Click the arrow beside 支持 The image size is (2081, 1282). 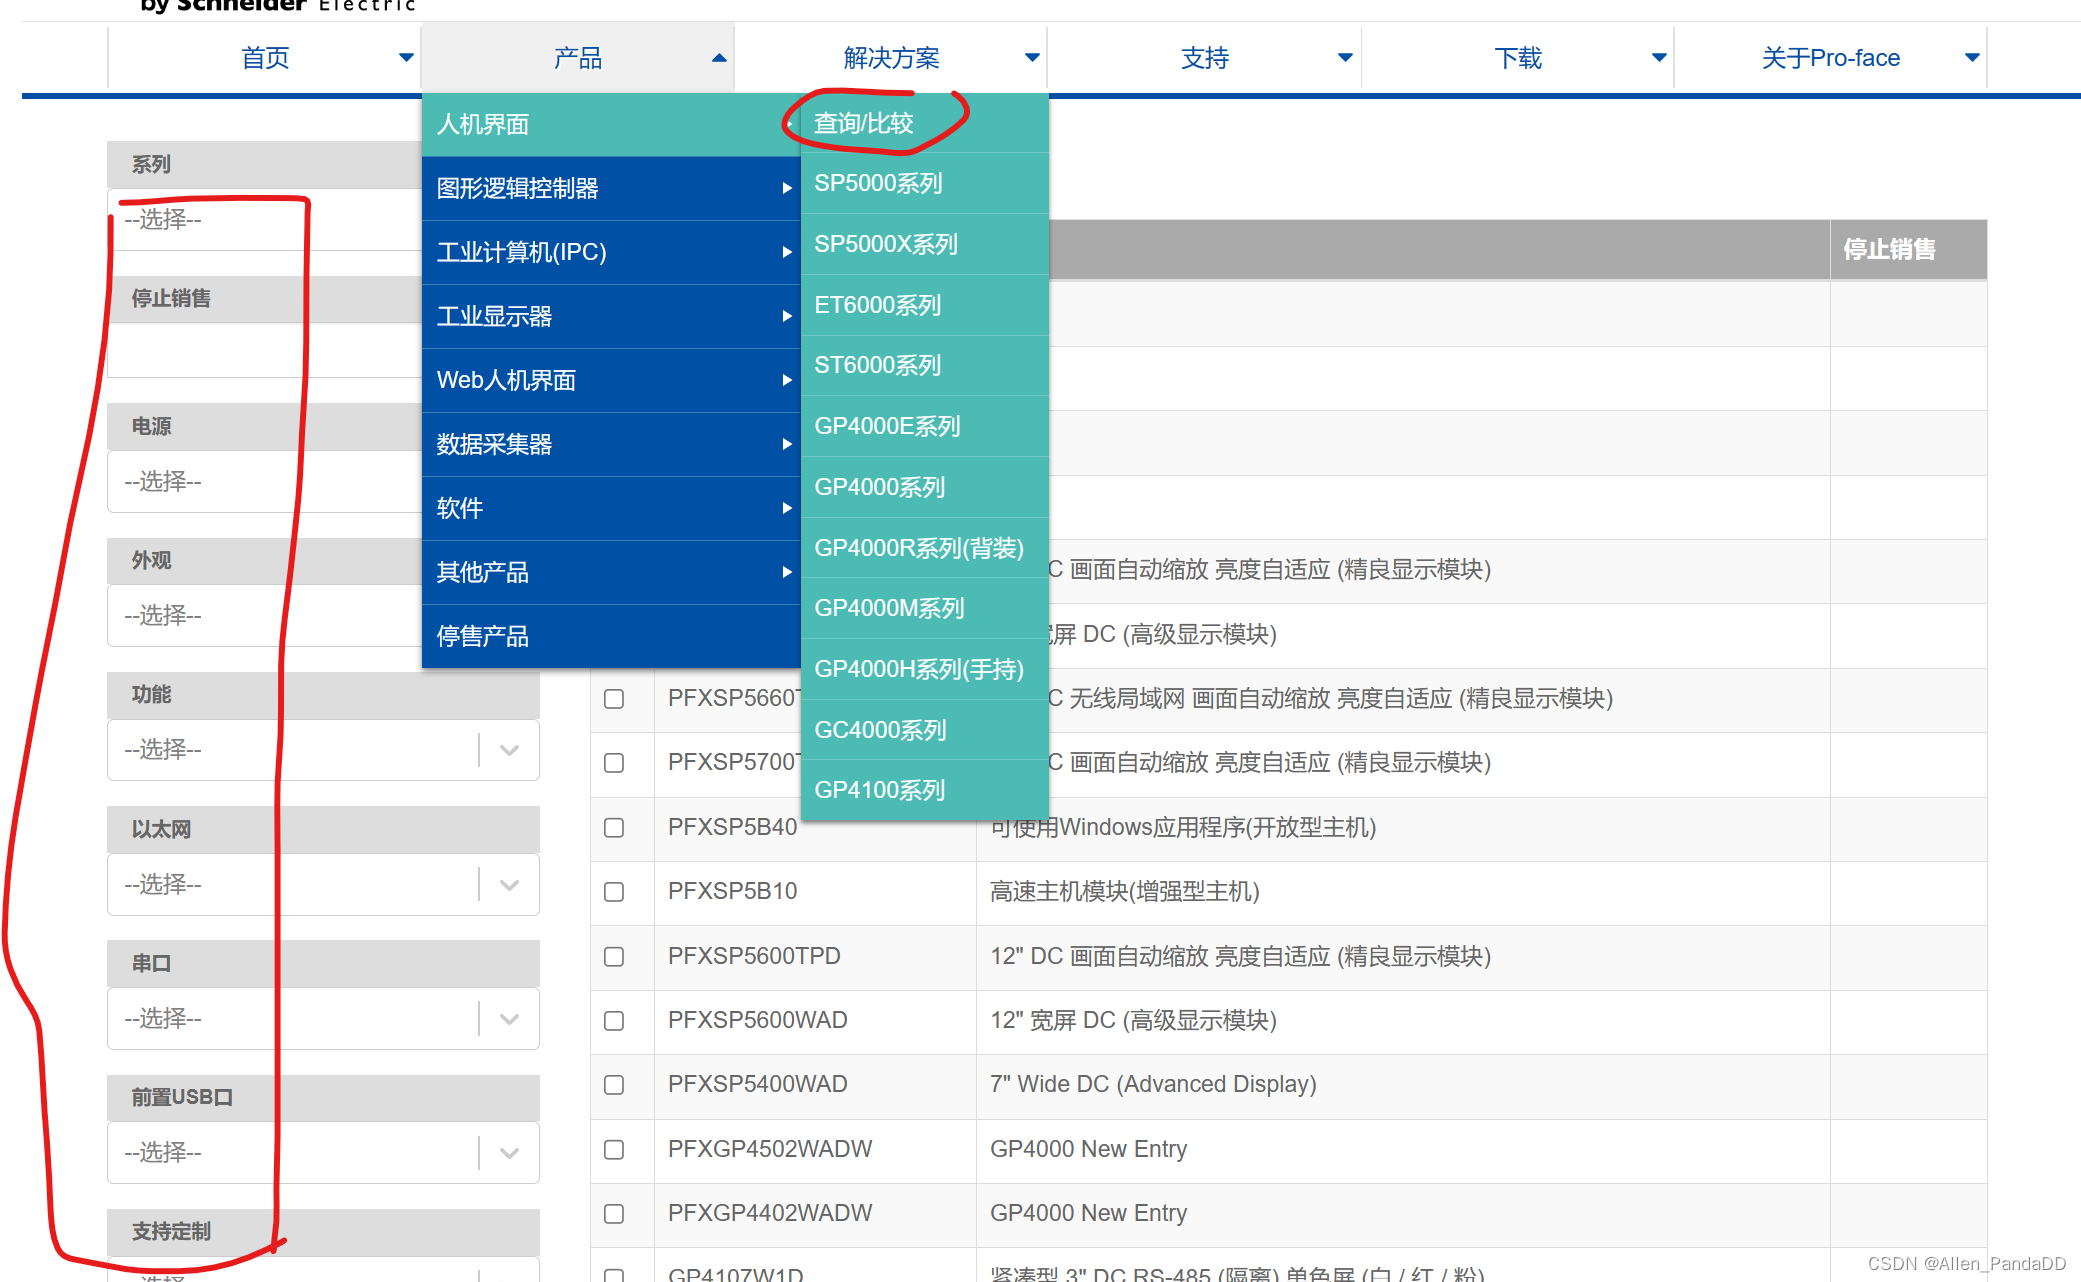pyautogui.click(x=1345, y=58)
